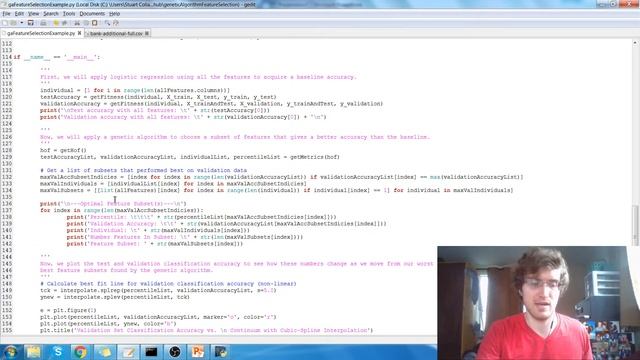Click the Print toolbar icon
Screen dimensions: 640x360
coord(43,23)
